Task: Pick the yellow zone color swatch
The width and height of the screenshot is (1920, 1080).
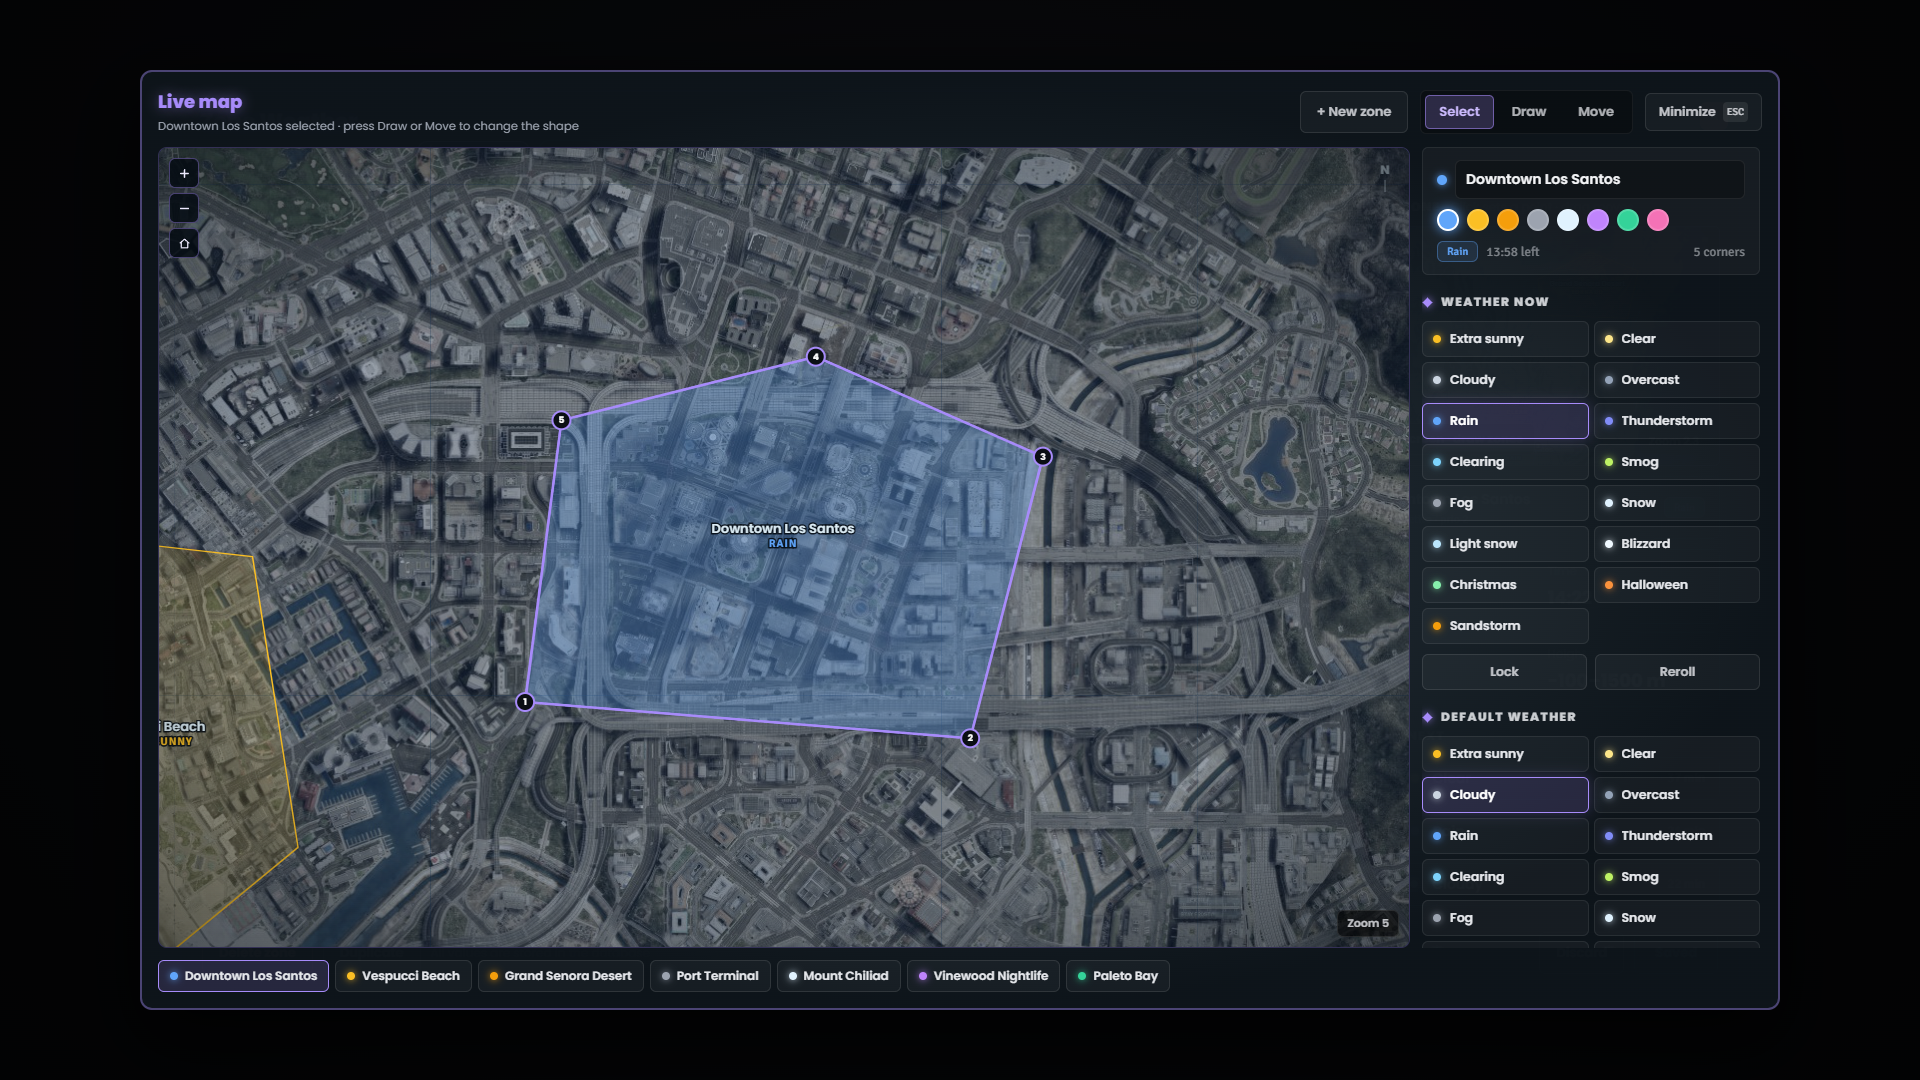Action: 1478,220
